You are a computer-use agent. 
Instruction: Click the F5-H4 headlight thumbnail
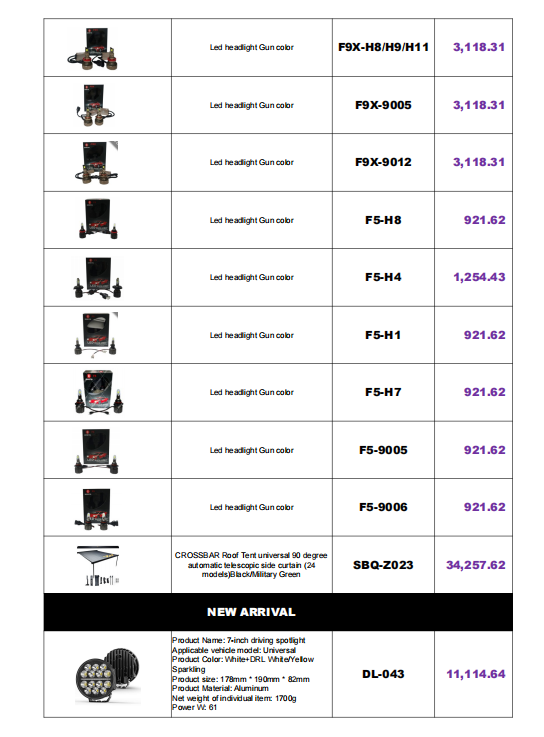pos(98,278)
